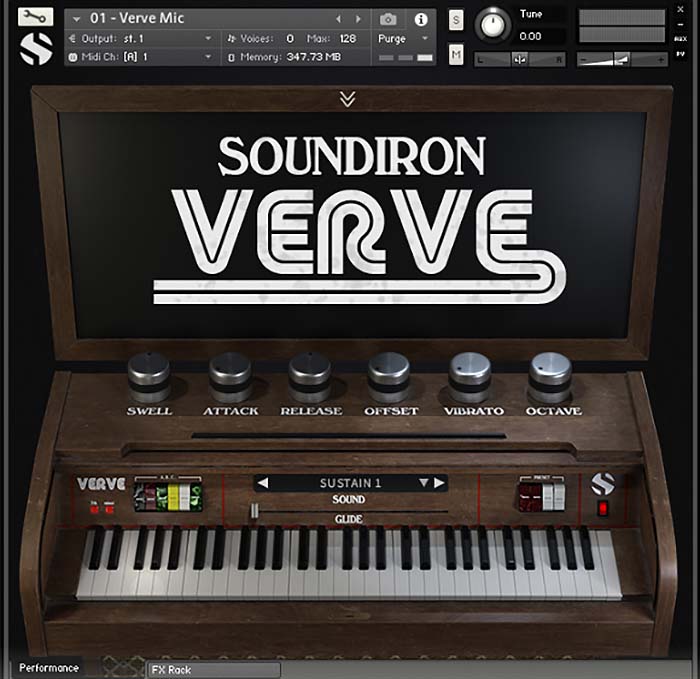
Task: Open the instrument name dropdown arrow
Action: point(76,19)
